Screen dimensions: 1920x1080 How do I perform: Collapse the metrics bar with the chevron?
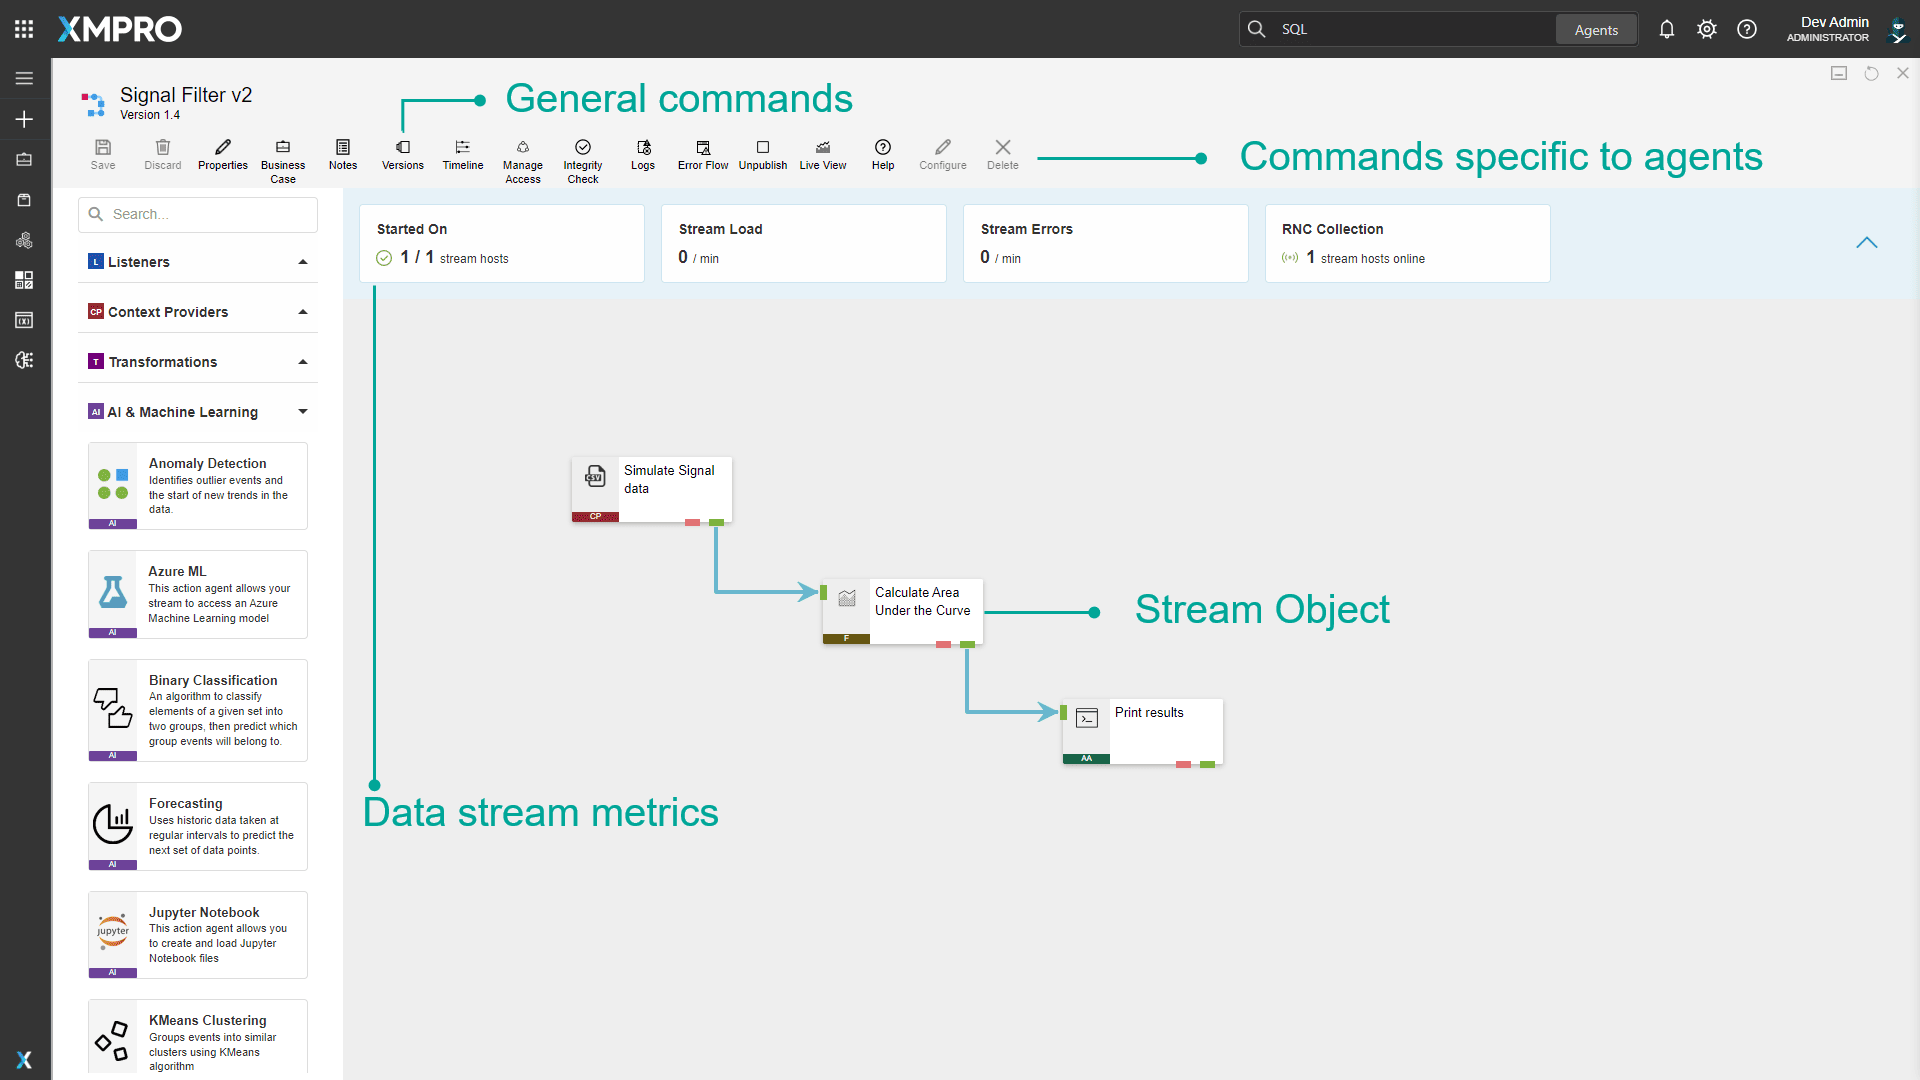tap(1868, 242)
